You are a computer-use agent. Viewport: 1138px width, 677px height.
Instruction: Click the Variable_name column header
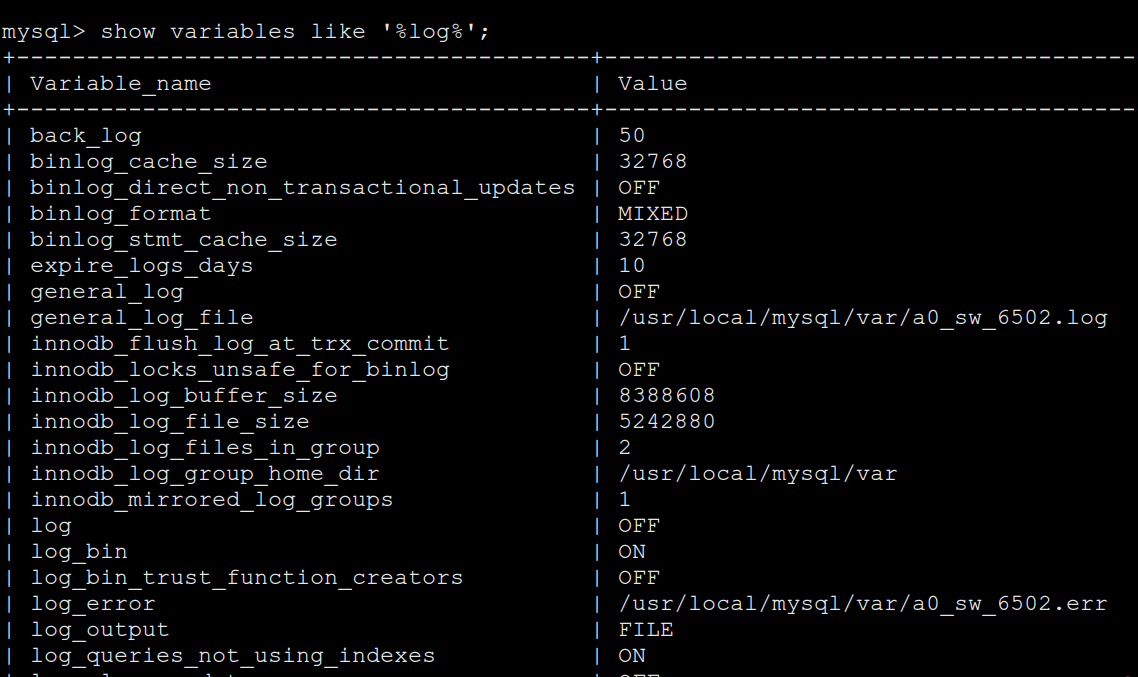tap(120, 83)
